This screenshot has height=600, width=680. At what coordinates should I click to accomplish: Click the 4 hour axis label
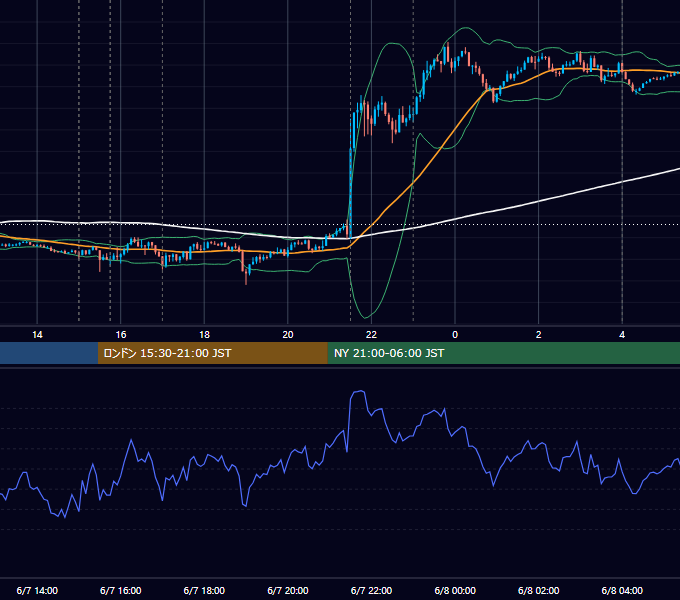tap(622, 335)
